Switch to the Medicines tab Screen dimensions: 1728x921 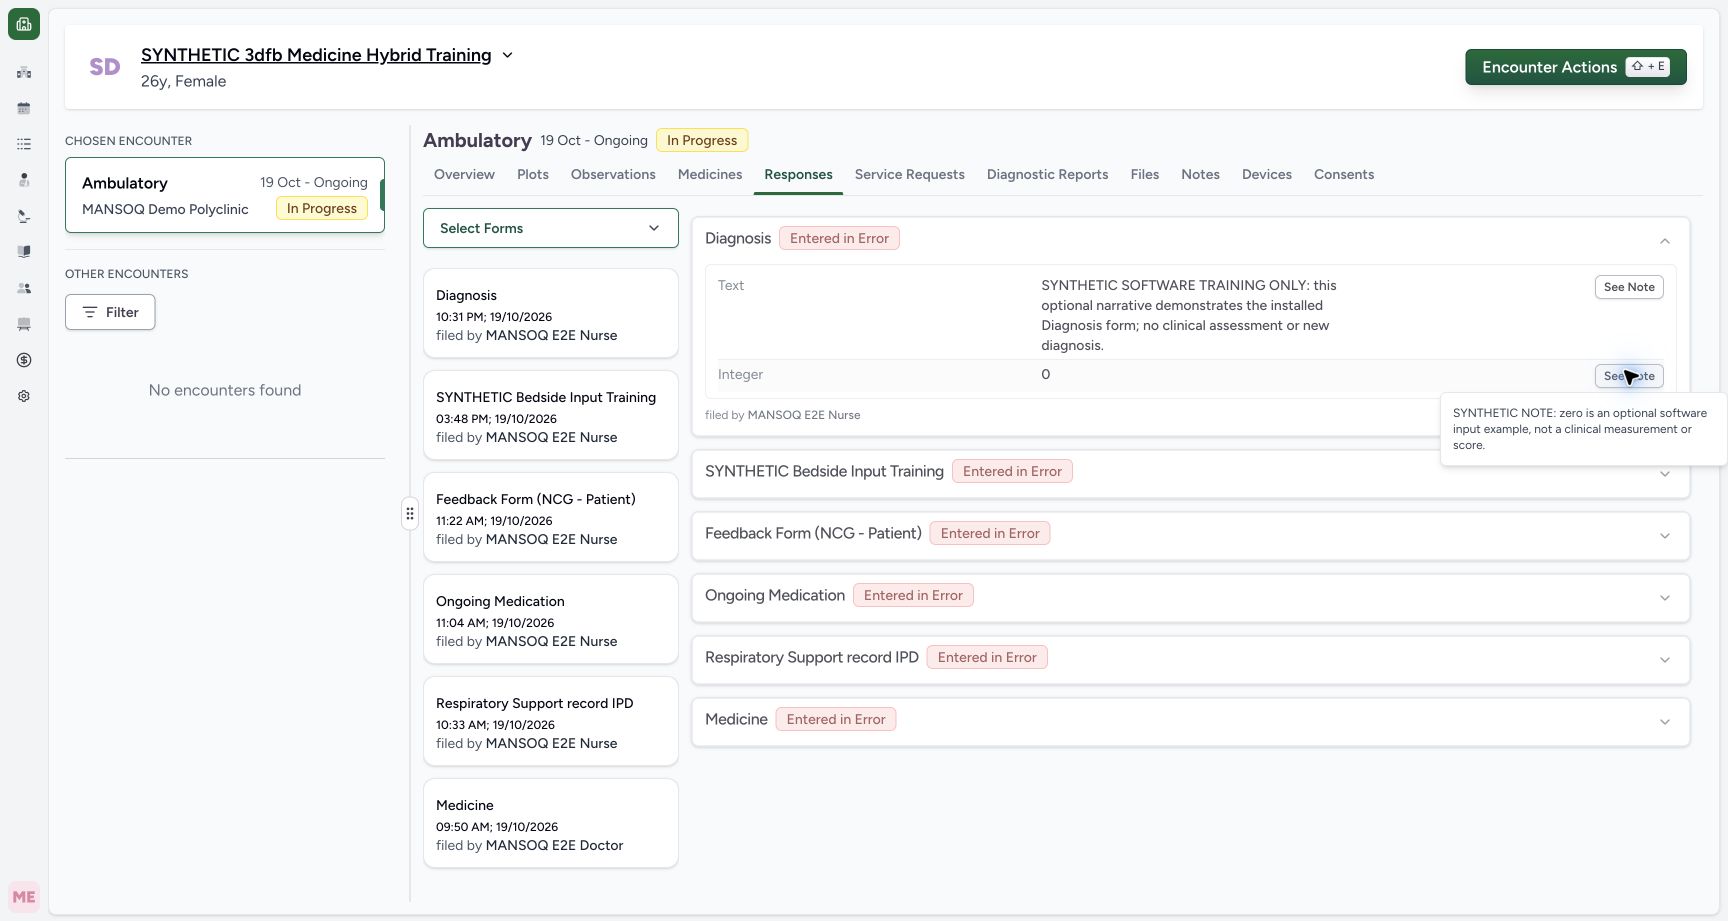click(710, 174)
